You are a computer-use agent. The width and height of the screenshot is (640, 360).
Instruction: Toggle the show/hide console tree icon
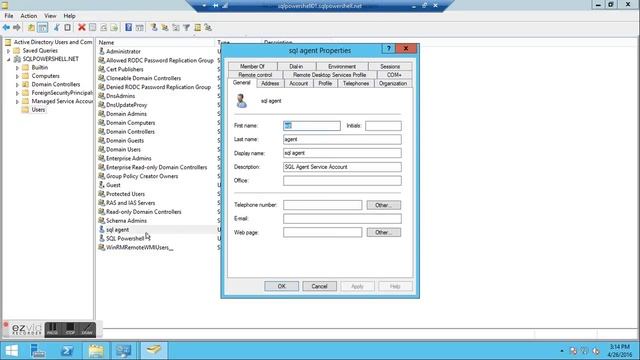[42, 27]
